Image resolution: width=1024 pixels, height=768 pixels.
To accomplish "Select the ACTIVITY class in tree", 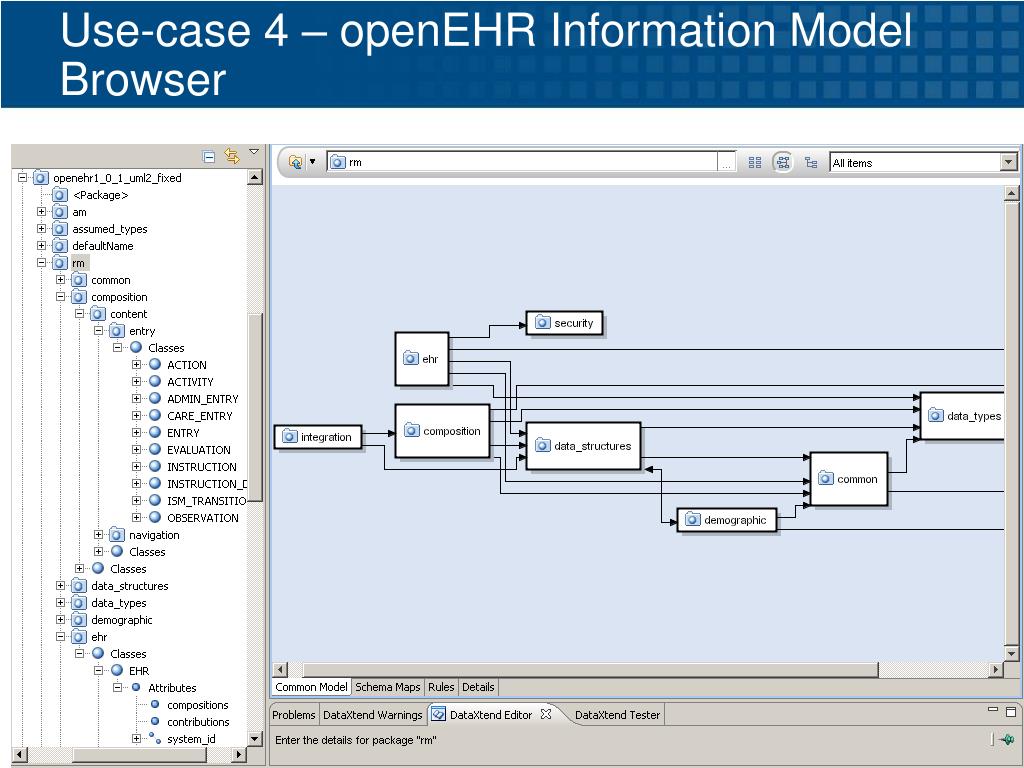I will (x=190, y=382).
